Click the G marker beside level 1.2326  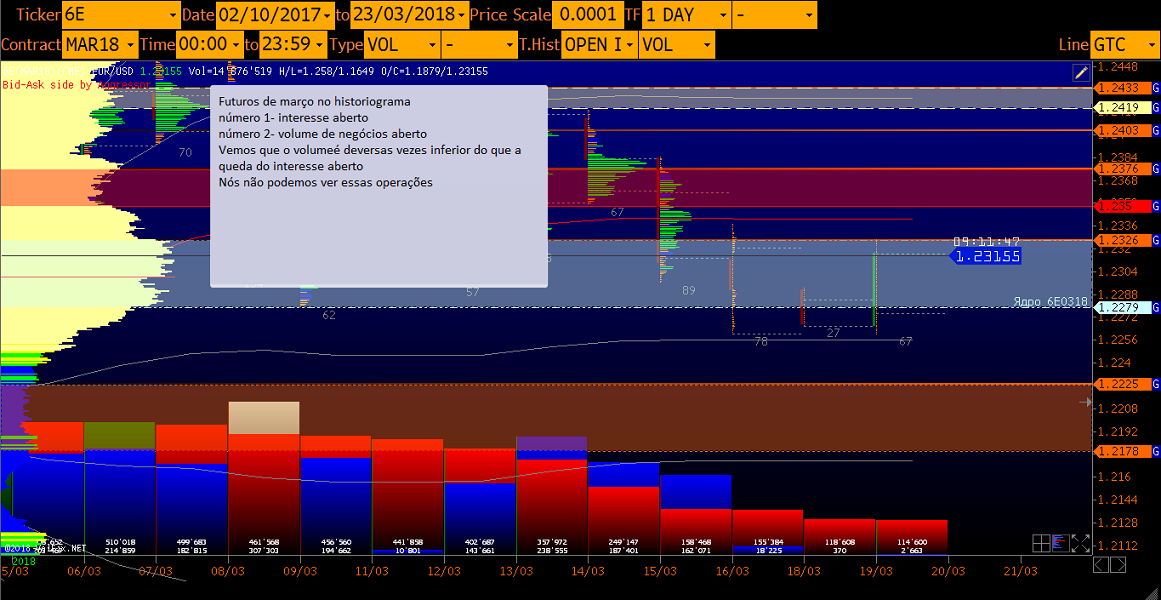pos(1156,240)
